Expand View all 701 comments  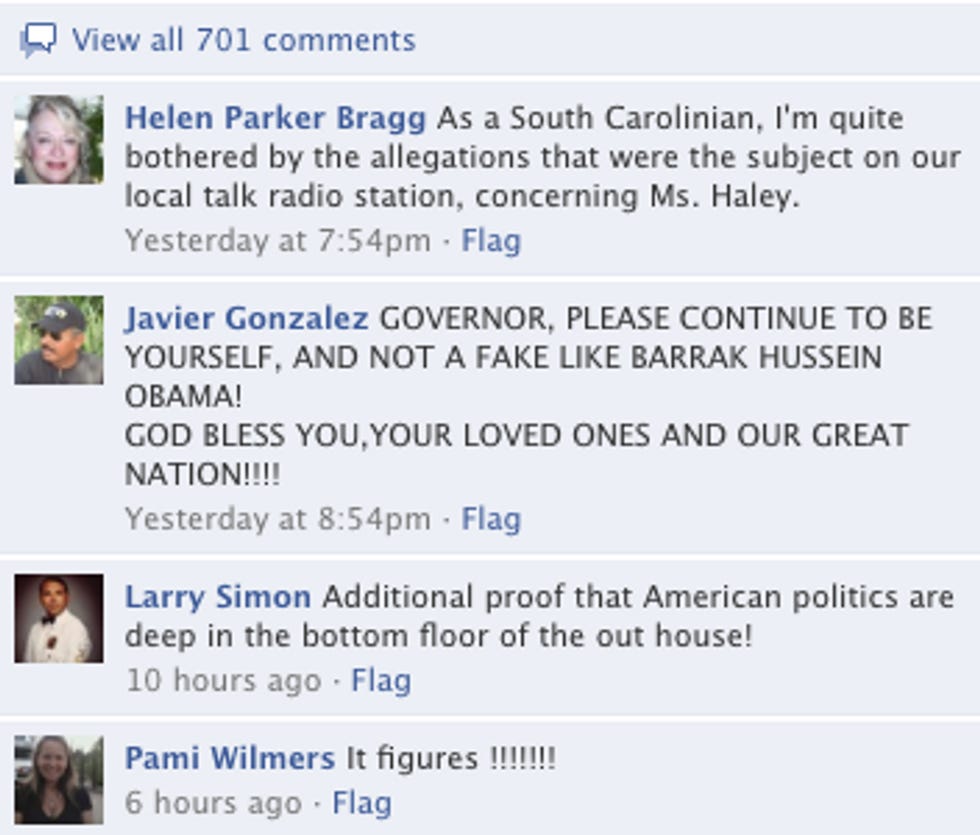click(x=244, y=41)
